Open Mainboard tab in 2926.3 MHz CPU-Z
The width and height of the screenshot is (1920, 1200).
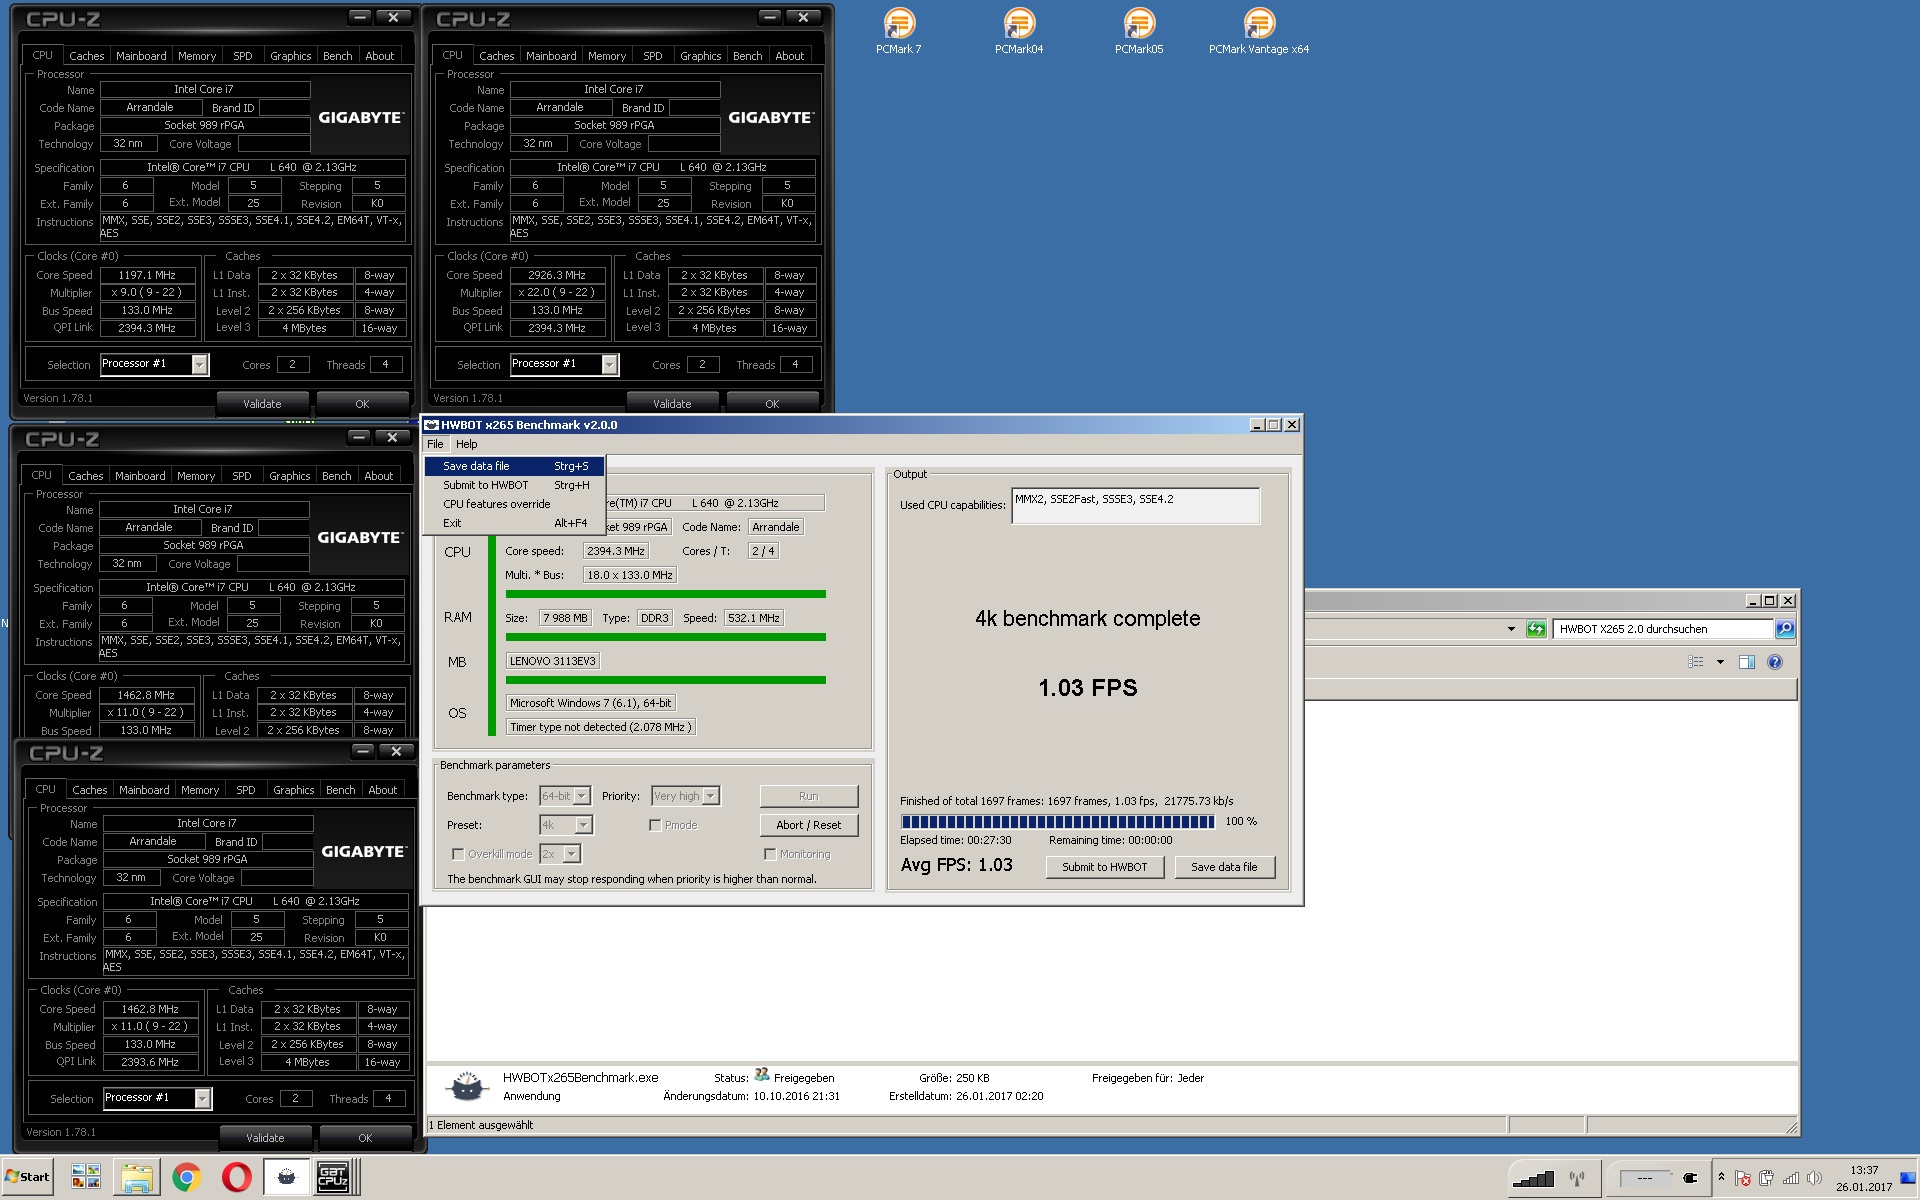pos(551,56)
